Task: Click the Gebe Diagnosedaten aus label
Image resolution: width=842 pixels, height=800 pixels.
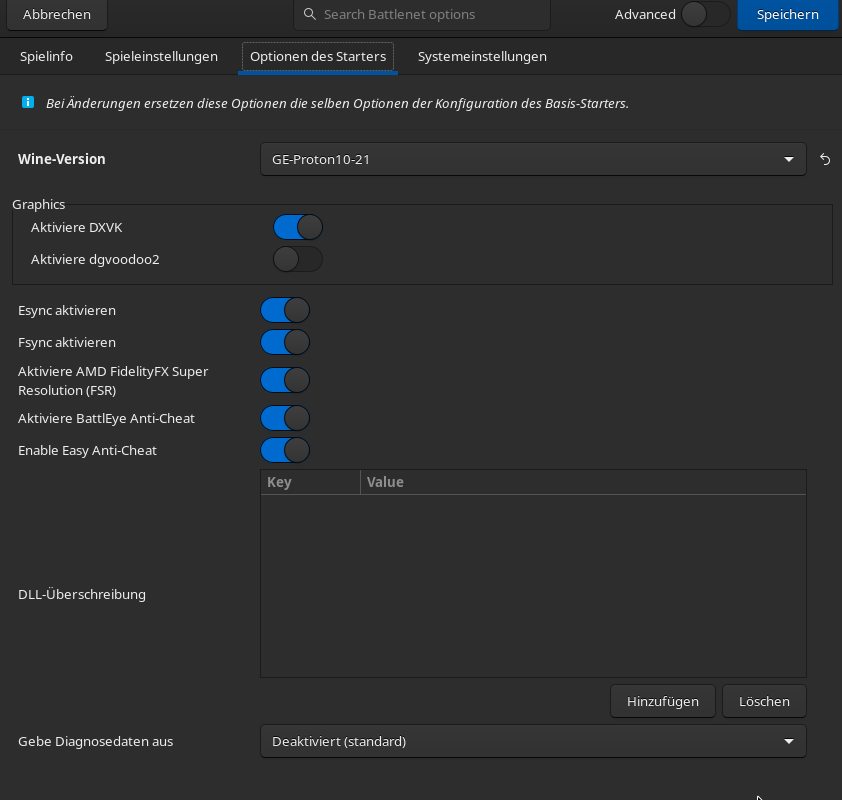Action: coord(96,741)
